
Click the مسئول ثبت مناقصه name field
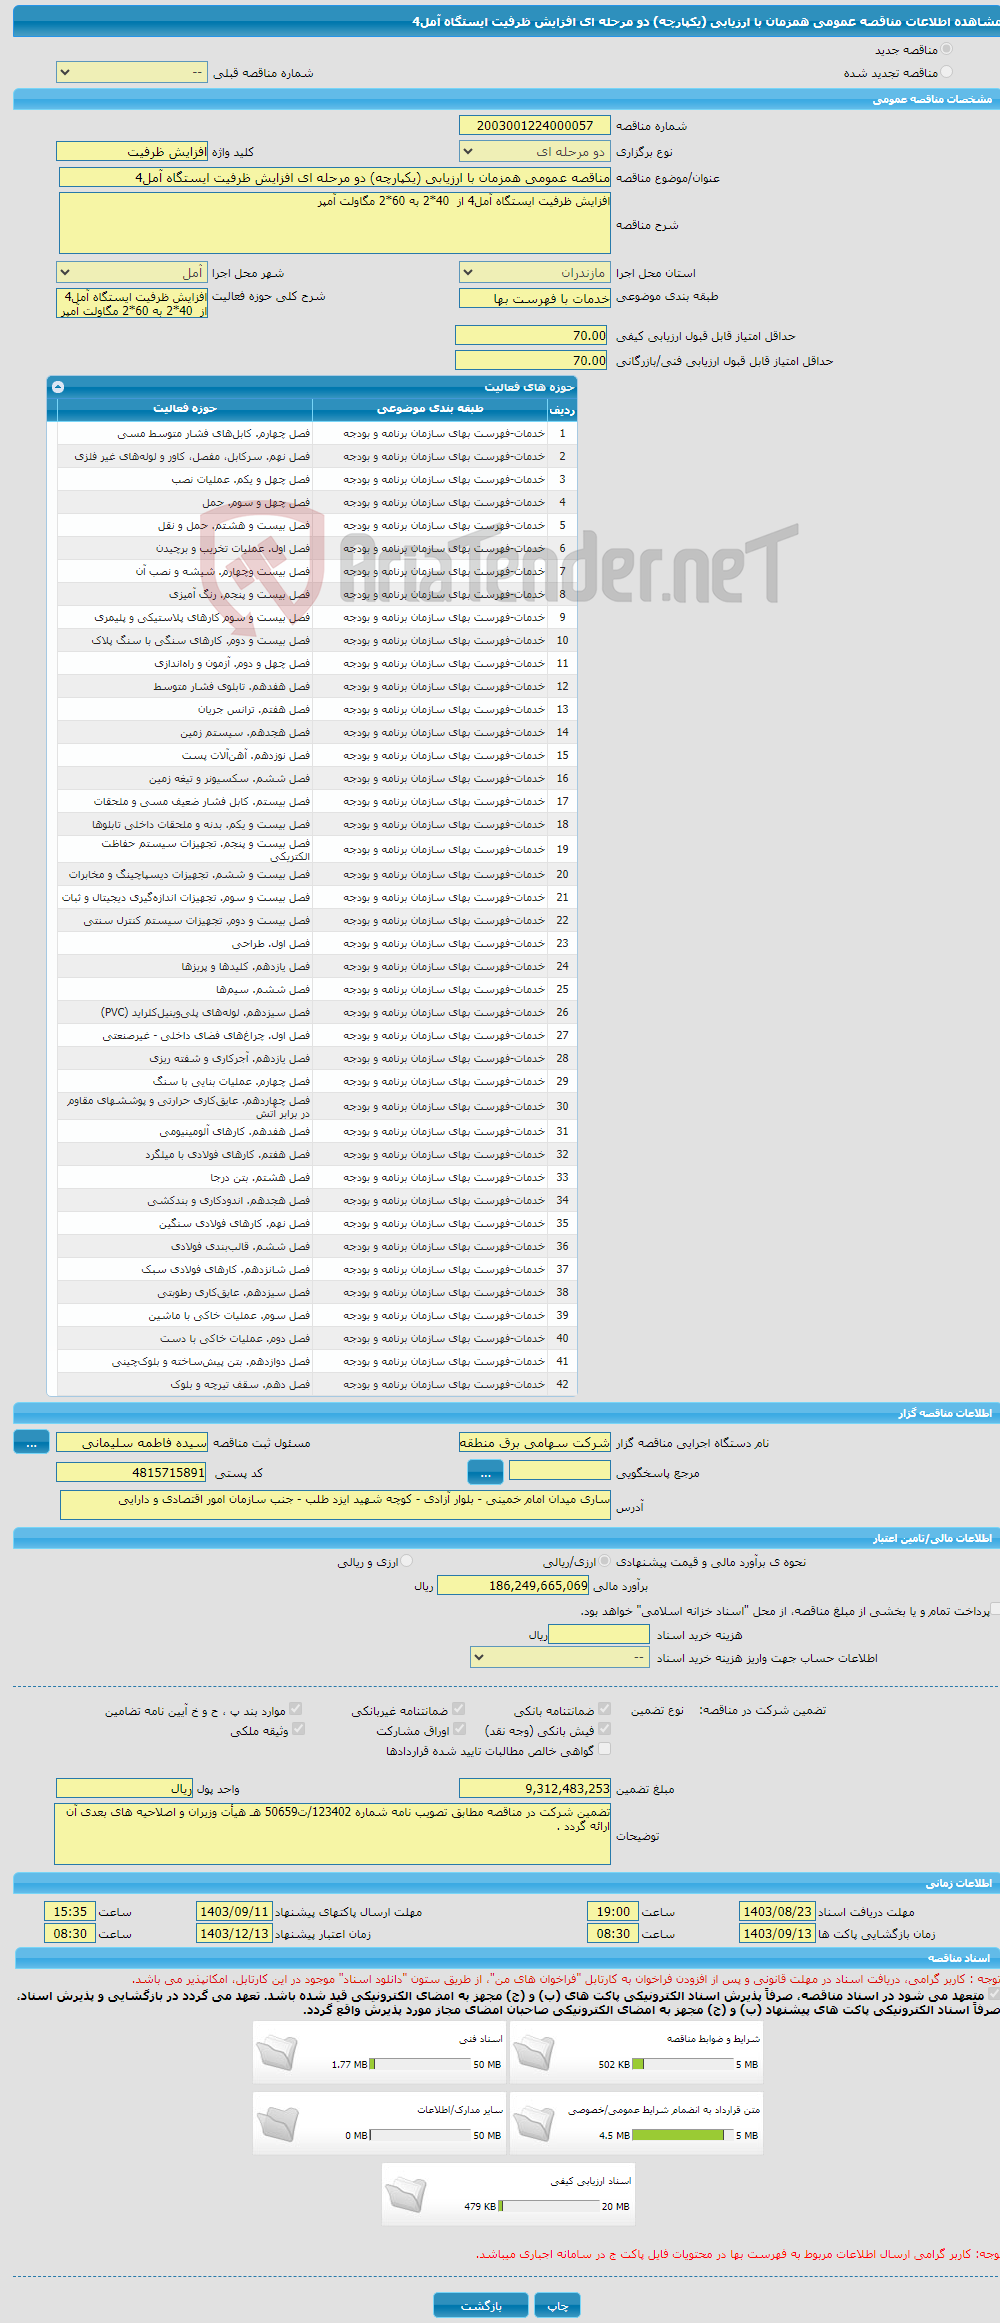coord(132,1442)
